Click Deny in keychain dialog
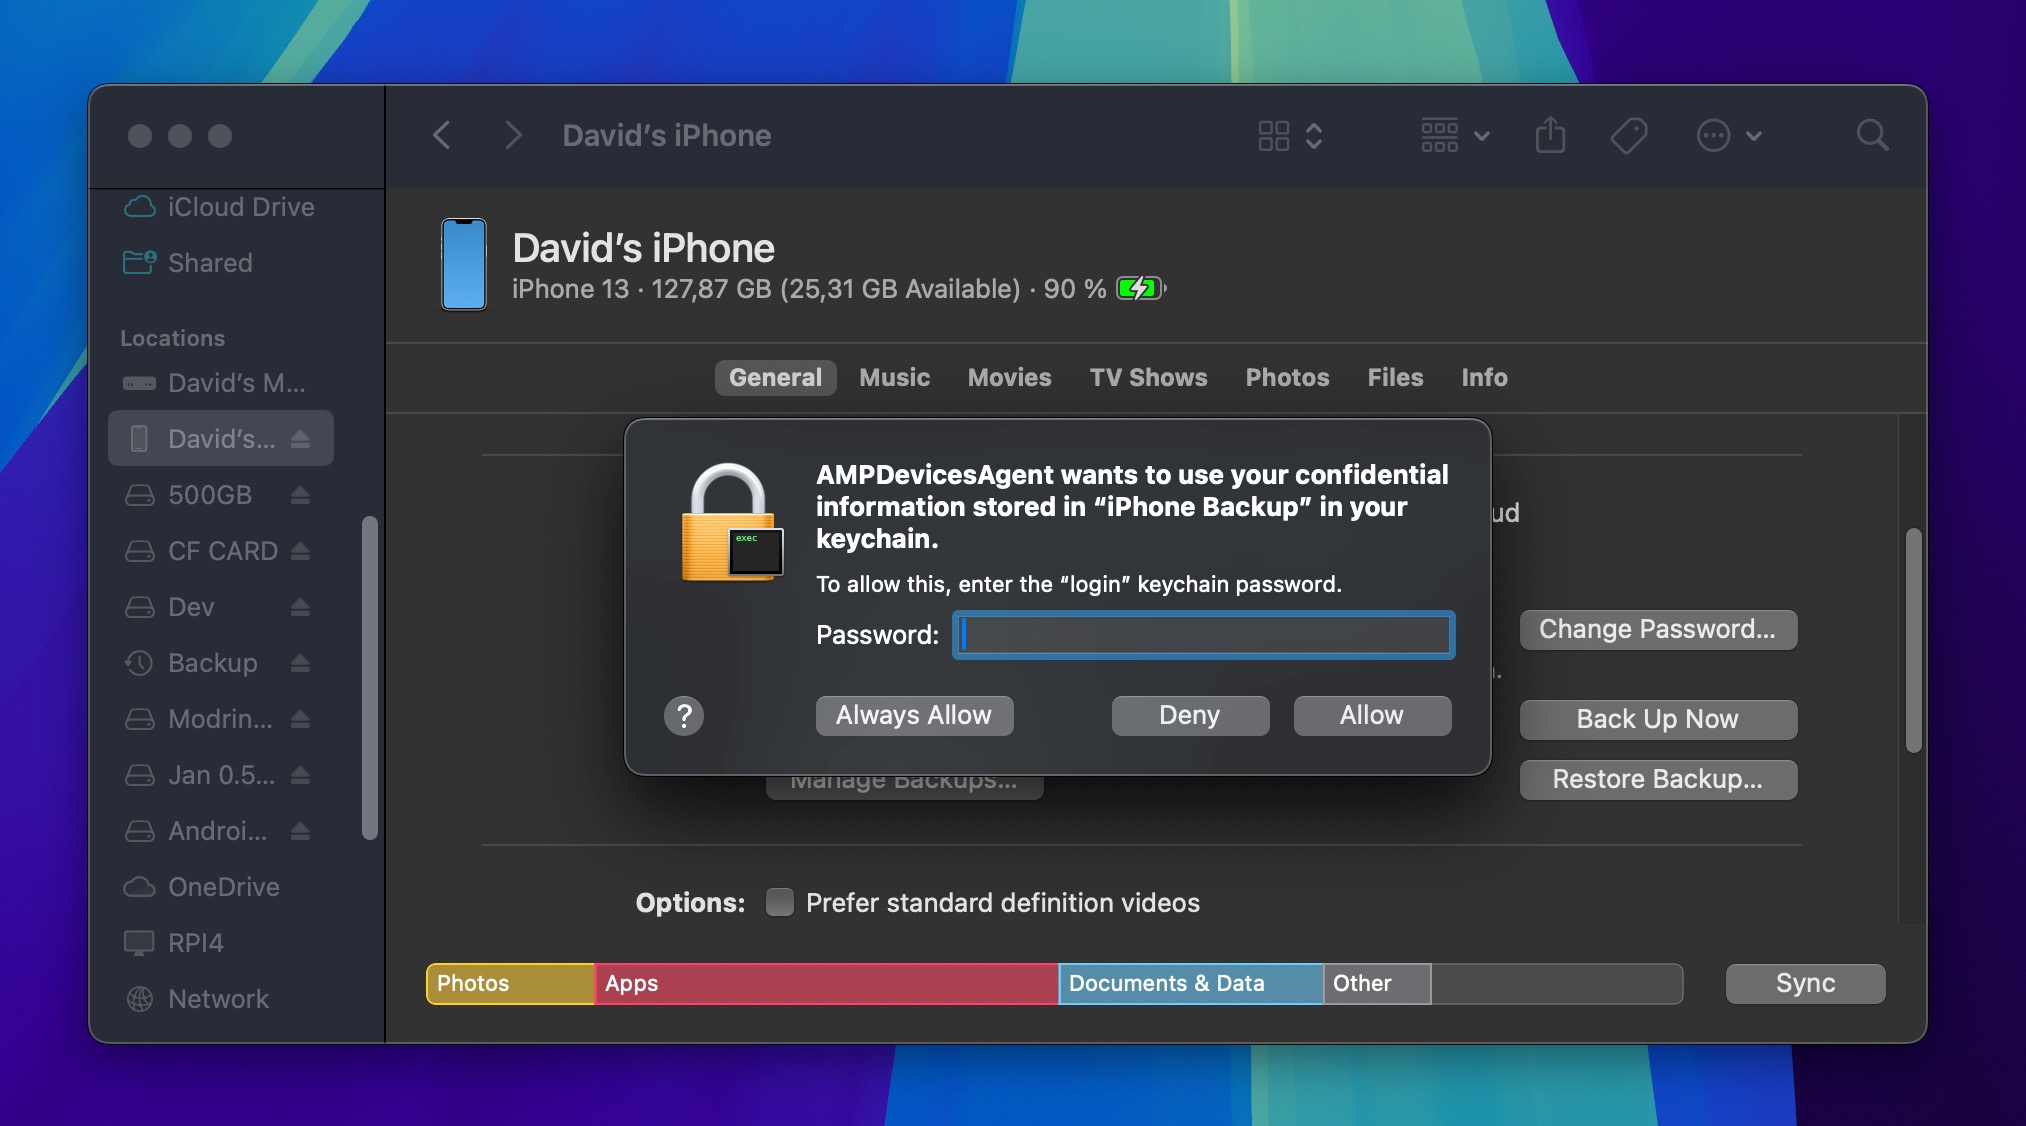 [x=1190, y=716]
